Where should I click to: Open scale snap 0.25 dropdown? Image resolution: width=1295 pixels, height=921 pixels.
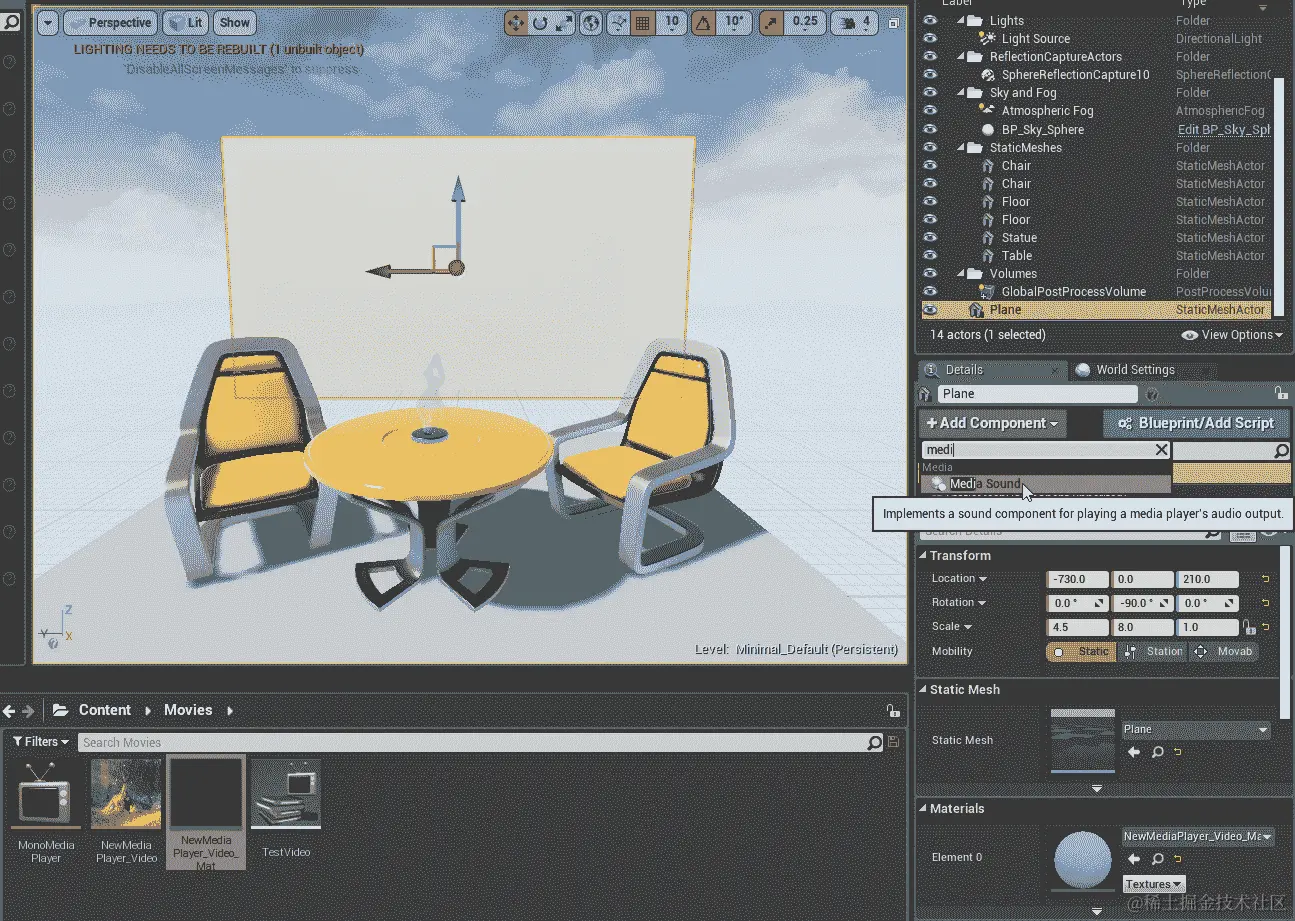point(805,22)
